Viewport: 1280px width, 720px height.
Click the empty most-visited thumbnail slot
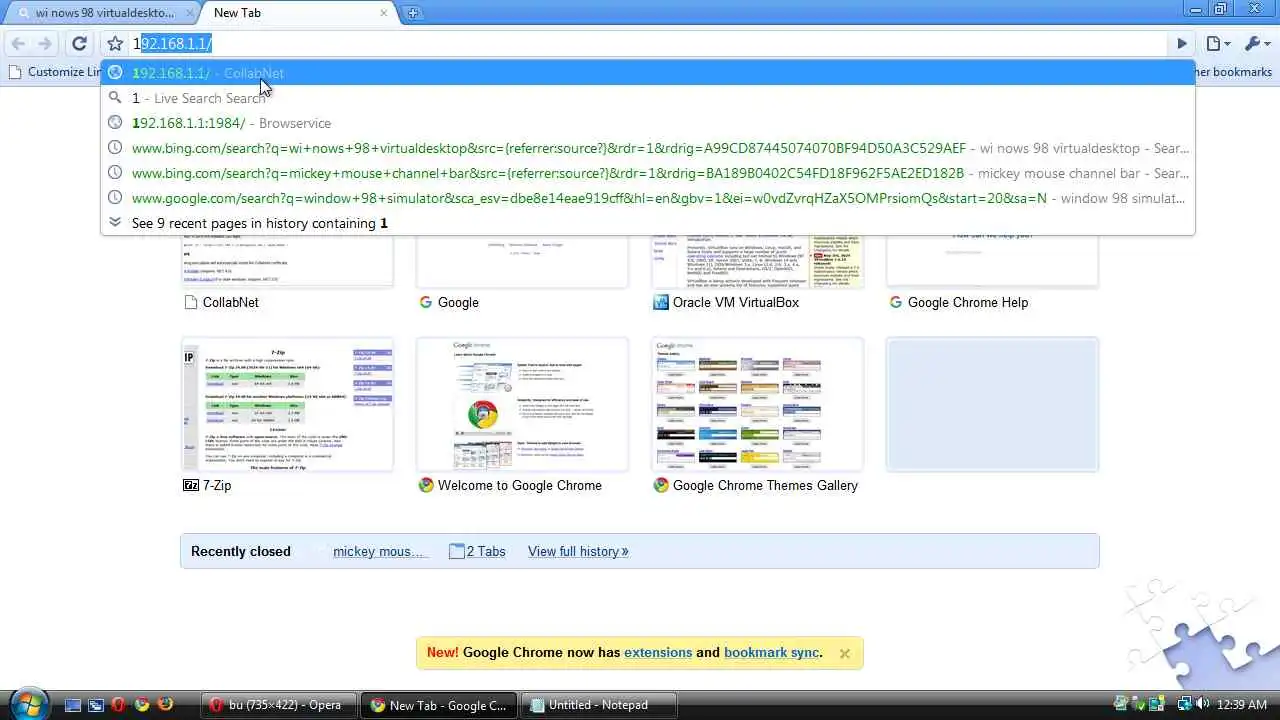coord(992,404)
